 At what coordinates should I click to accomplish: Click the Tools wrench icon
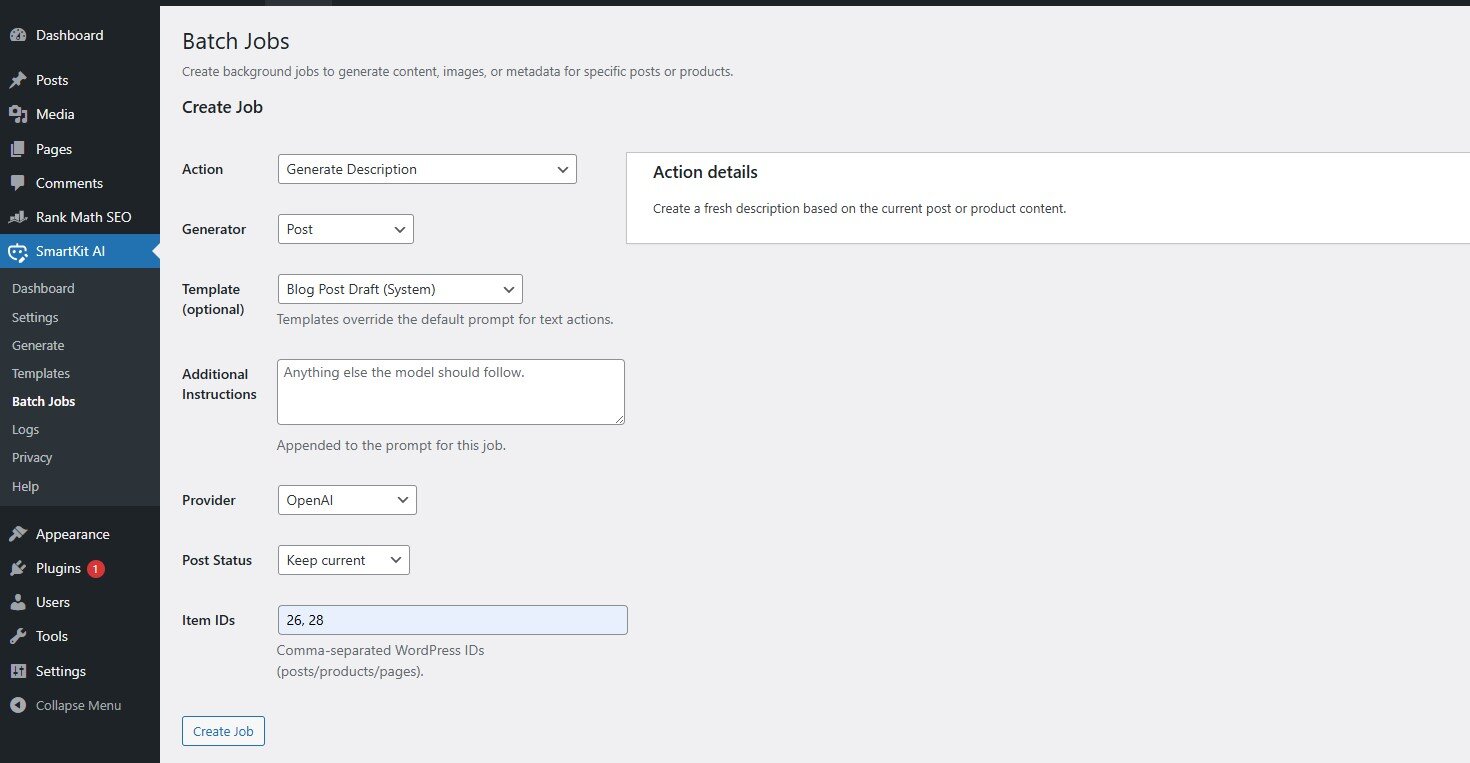tap(18, 636)
